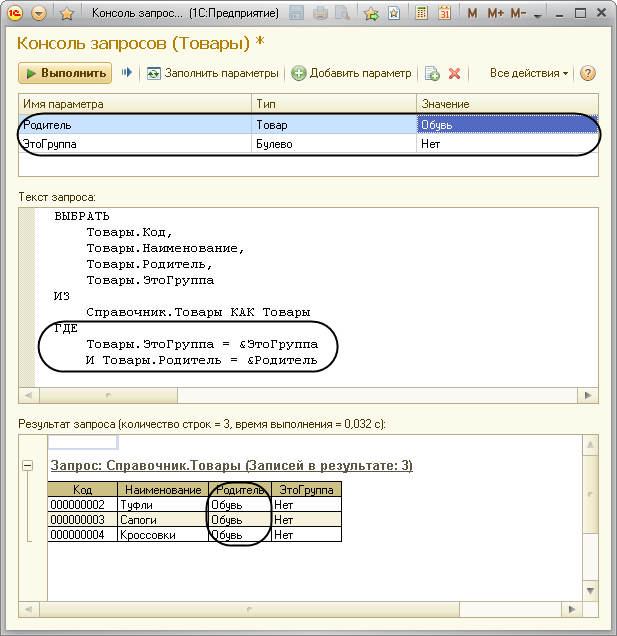Click the red delete parameter icon
Image resolution: width=617 pixels, height=636 pixels.
[x=454, y=73]
